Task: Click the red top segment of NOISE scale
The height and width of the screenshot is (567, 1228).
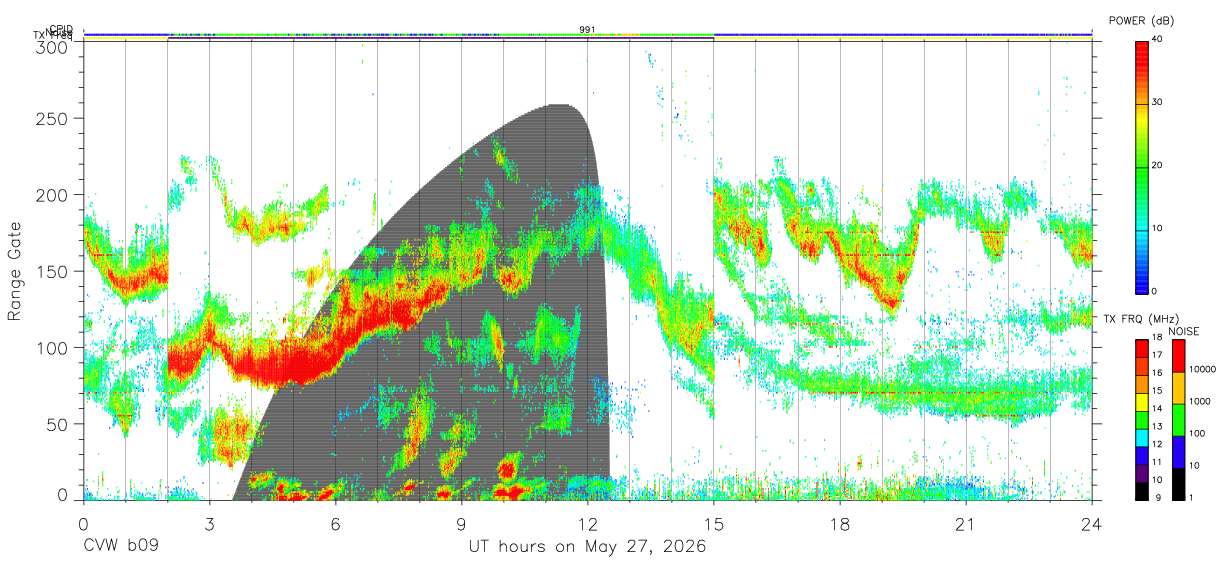Action: click(1179, 355)
